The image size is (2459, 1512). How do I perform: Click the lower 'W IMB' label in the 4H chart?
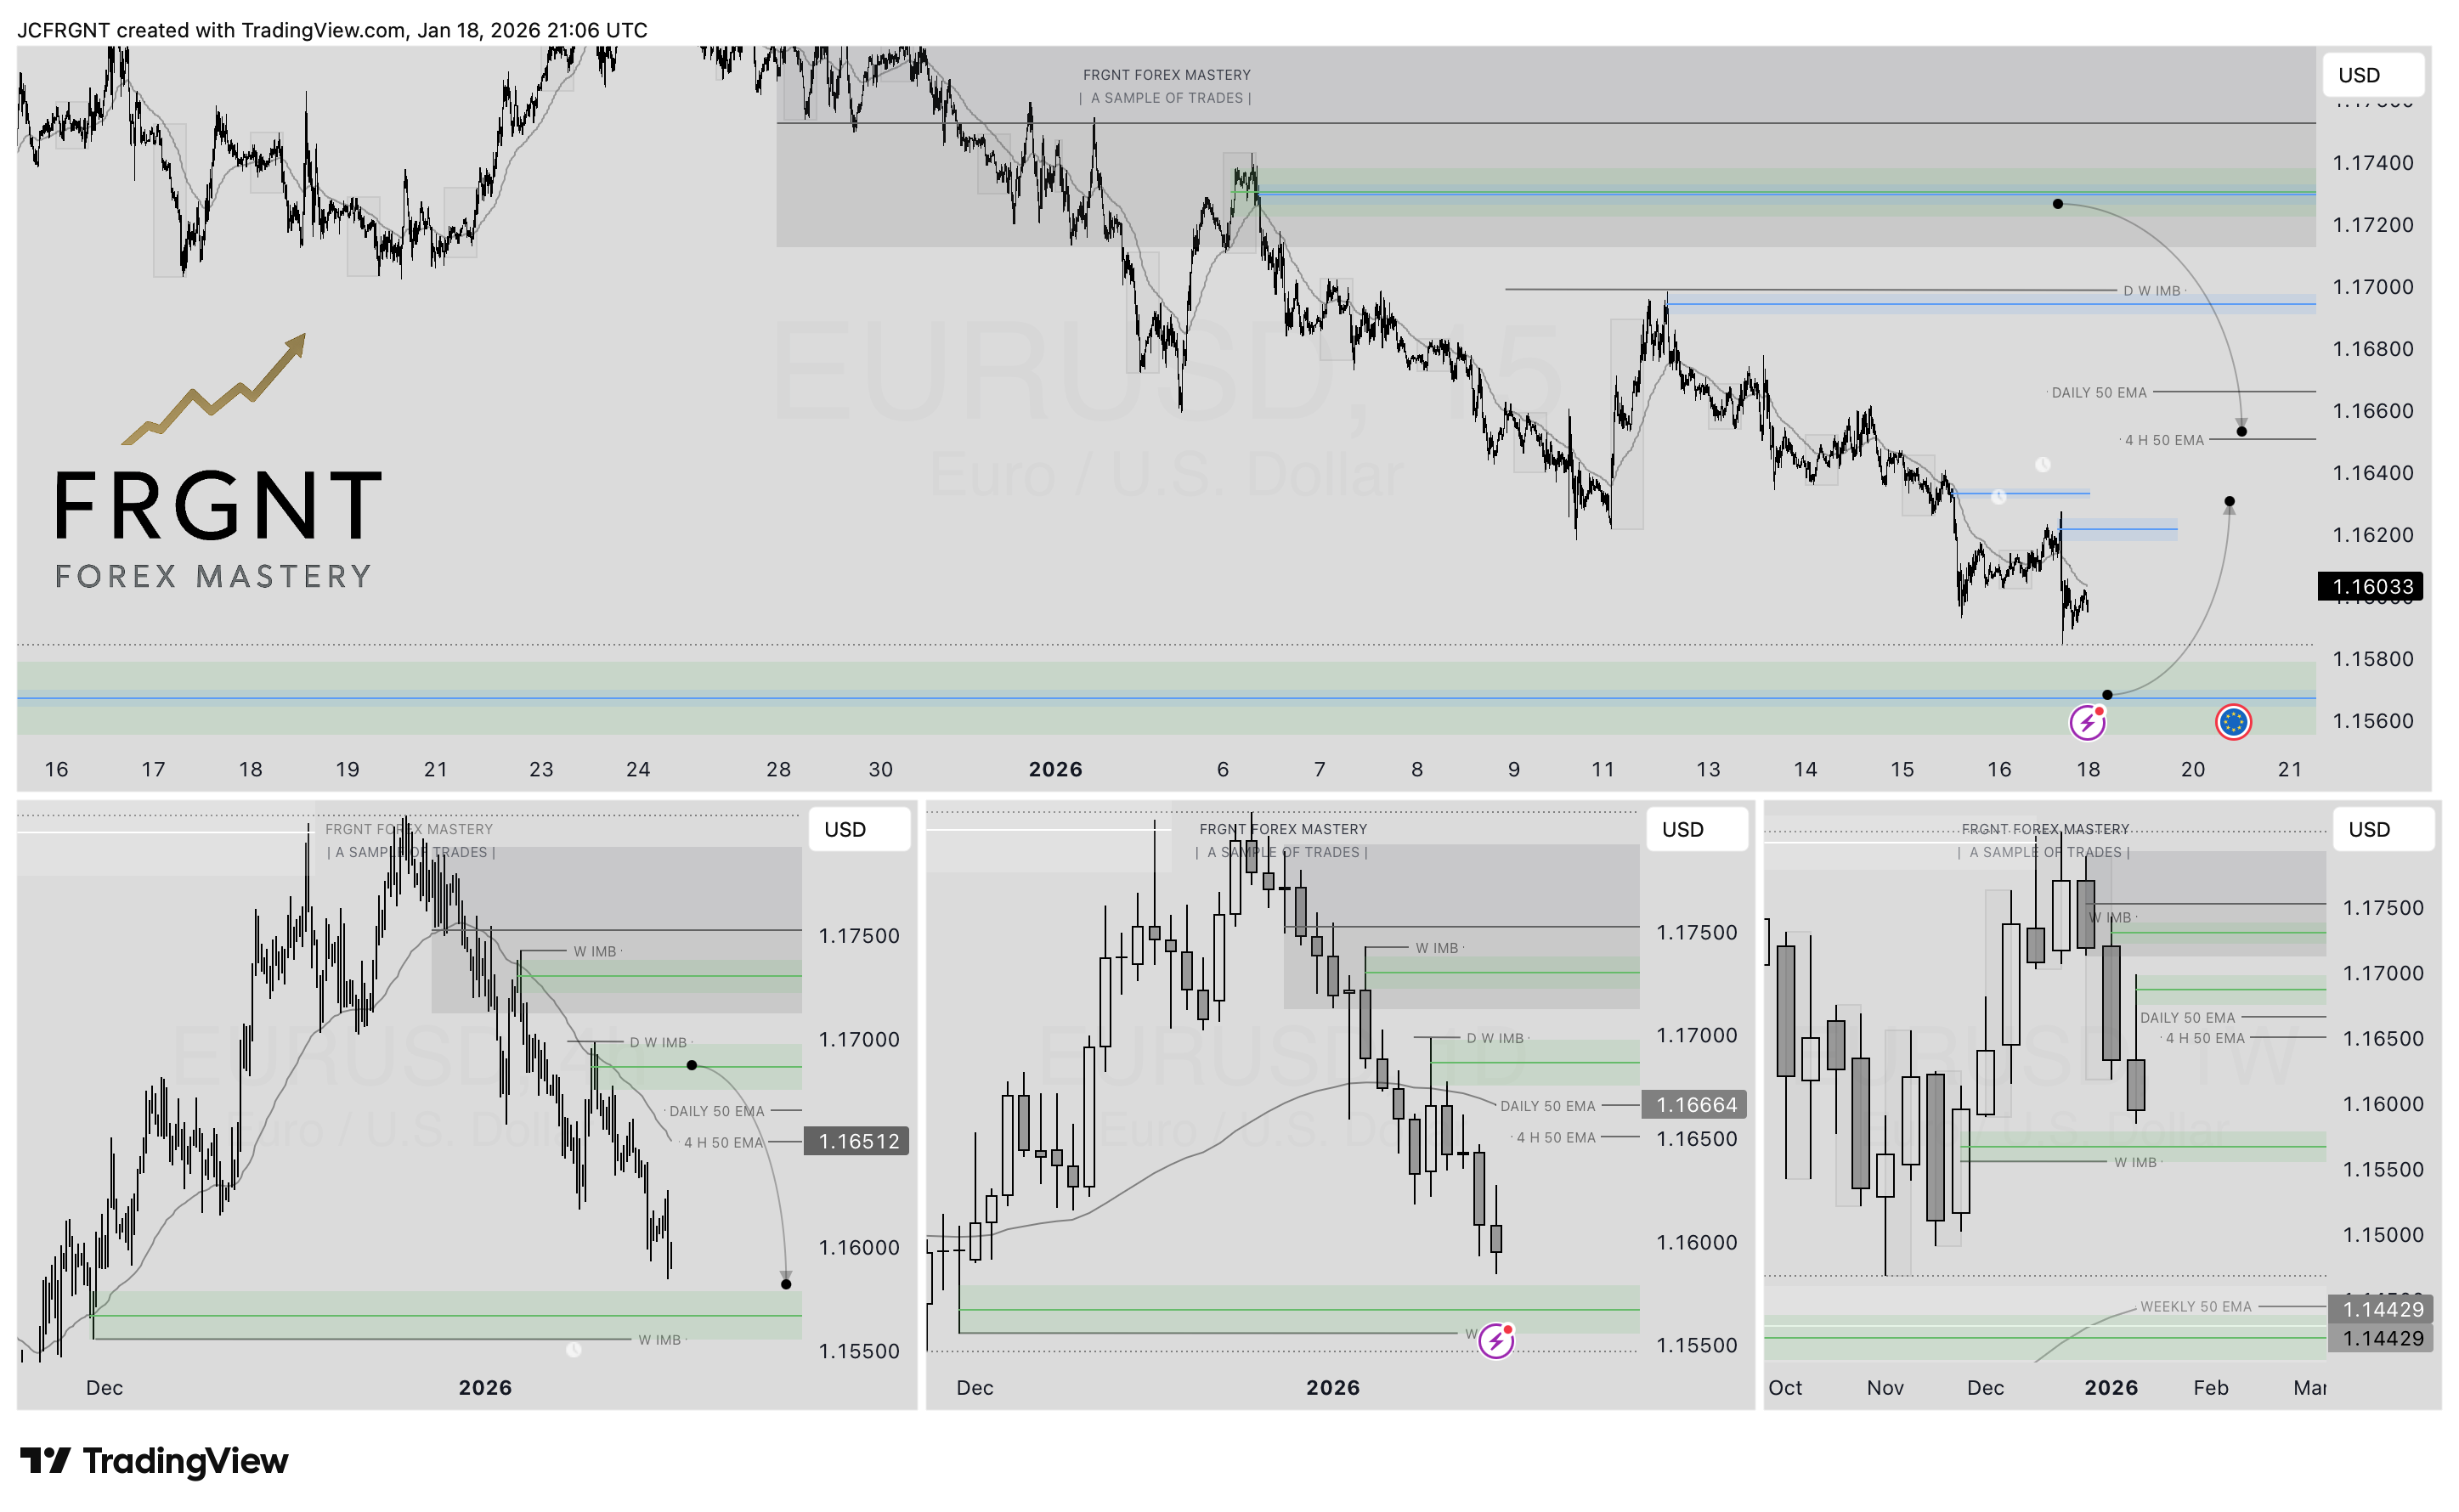[659, 1340]
